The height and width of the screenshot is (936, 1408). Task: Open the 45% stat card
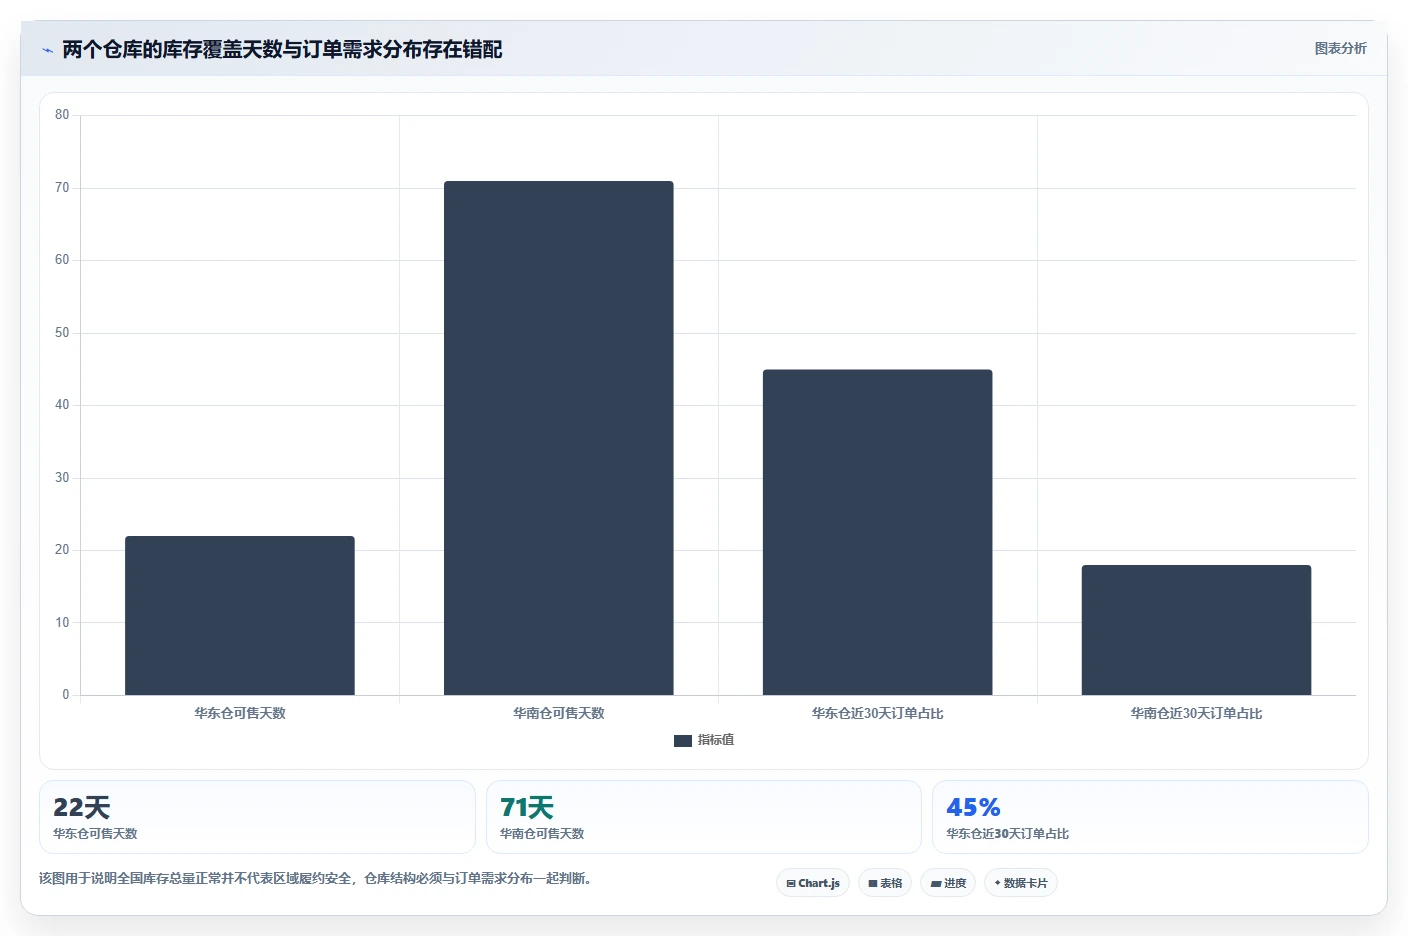click(x=1150, y=817)
